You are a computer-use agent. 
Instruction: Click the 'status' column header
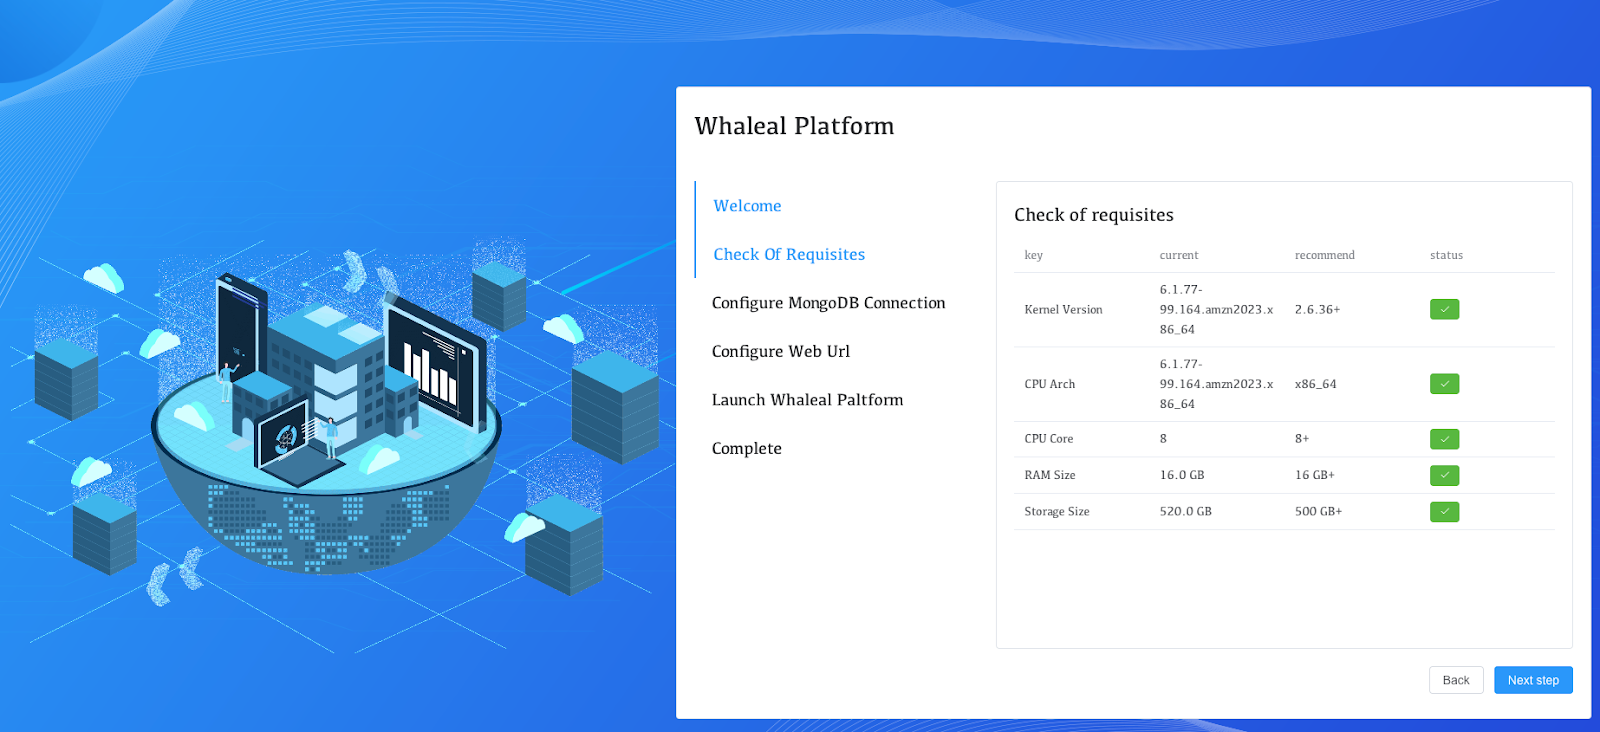coord(1446,256)
